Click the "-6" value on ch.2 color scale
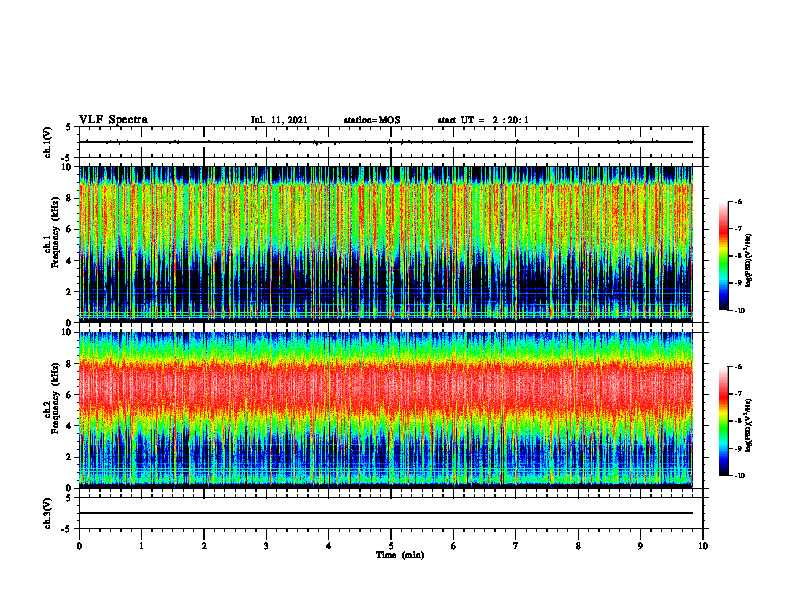The width and height of the screenshot is (792, 612). (739, 367)
